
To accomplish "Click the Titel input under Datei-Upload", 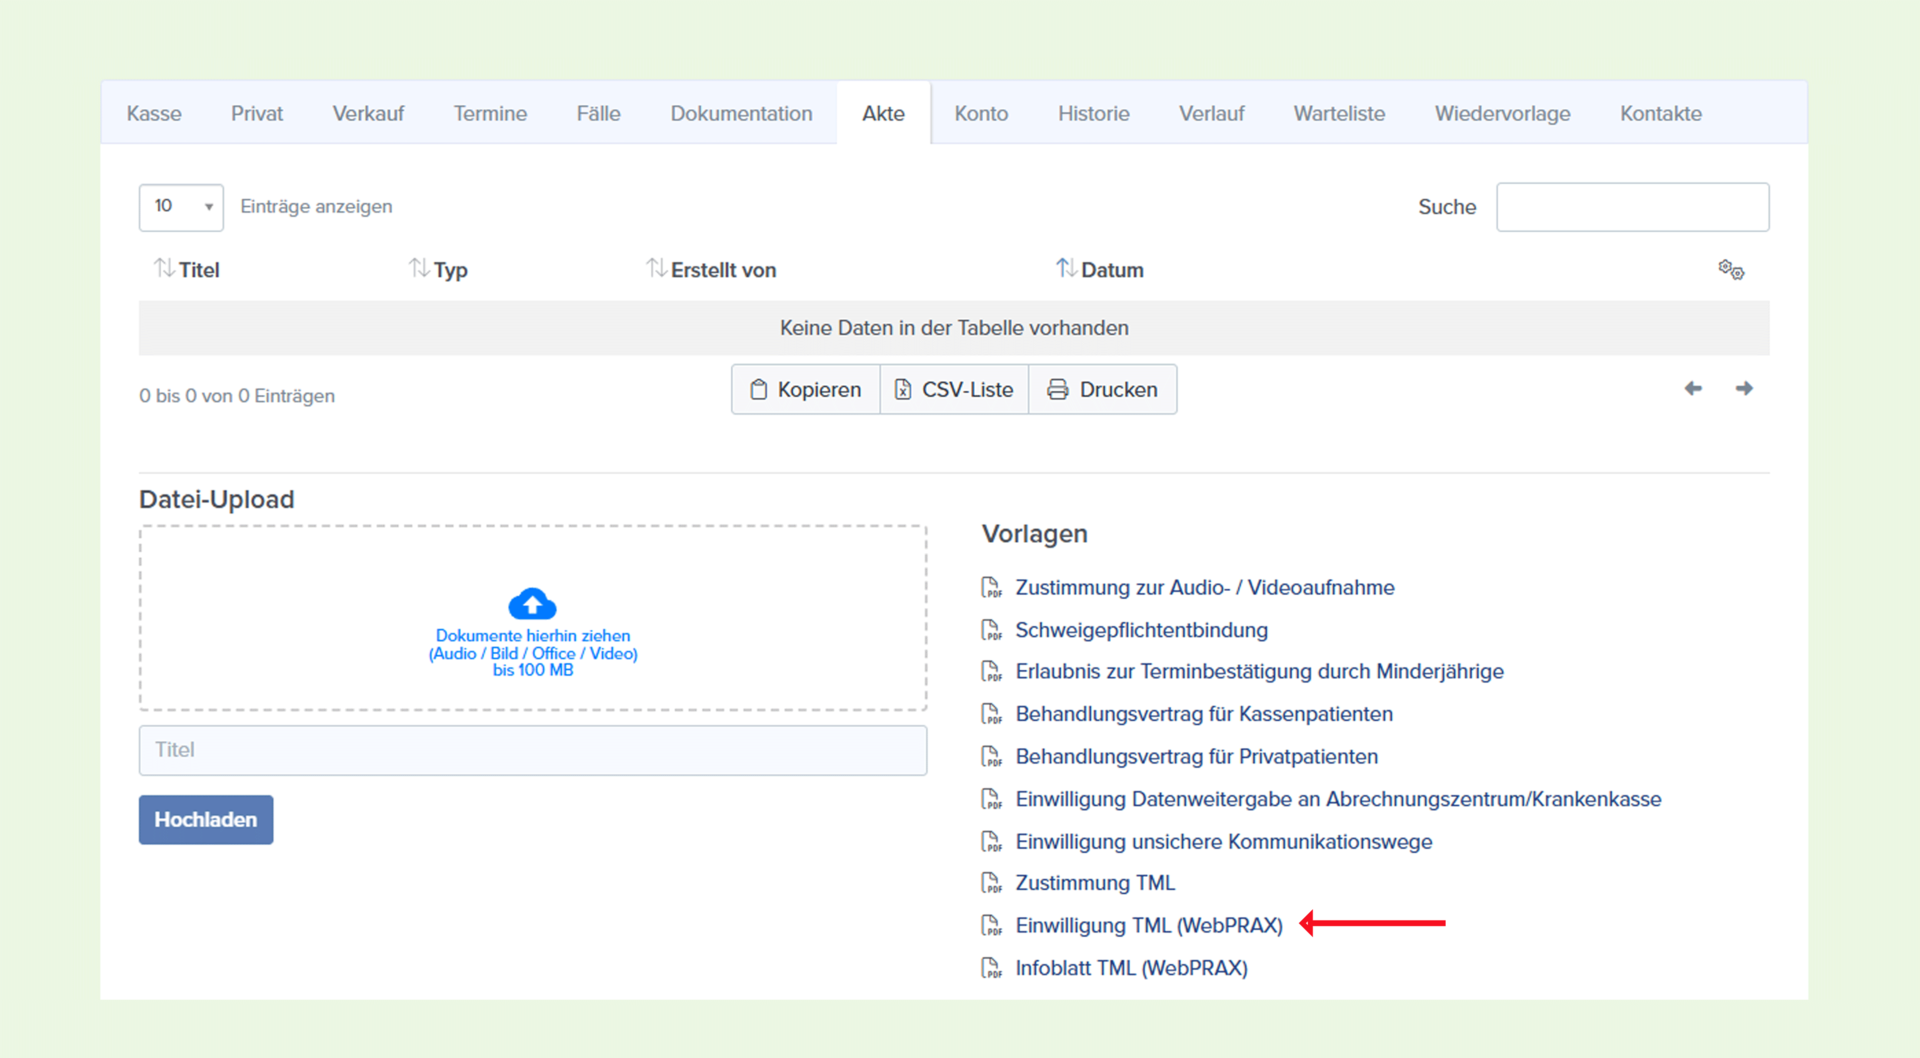I will pos(533,750).
